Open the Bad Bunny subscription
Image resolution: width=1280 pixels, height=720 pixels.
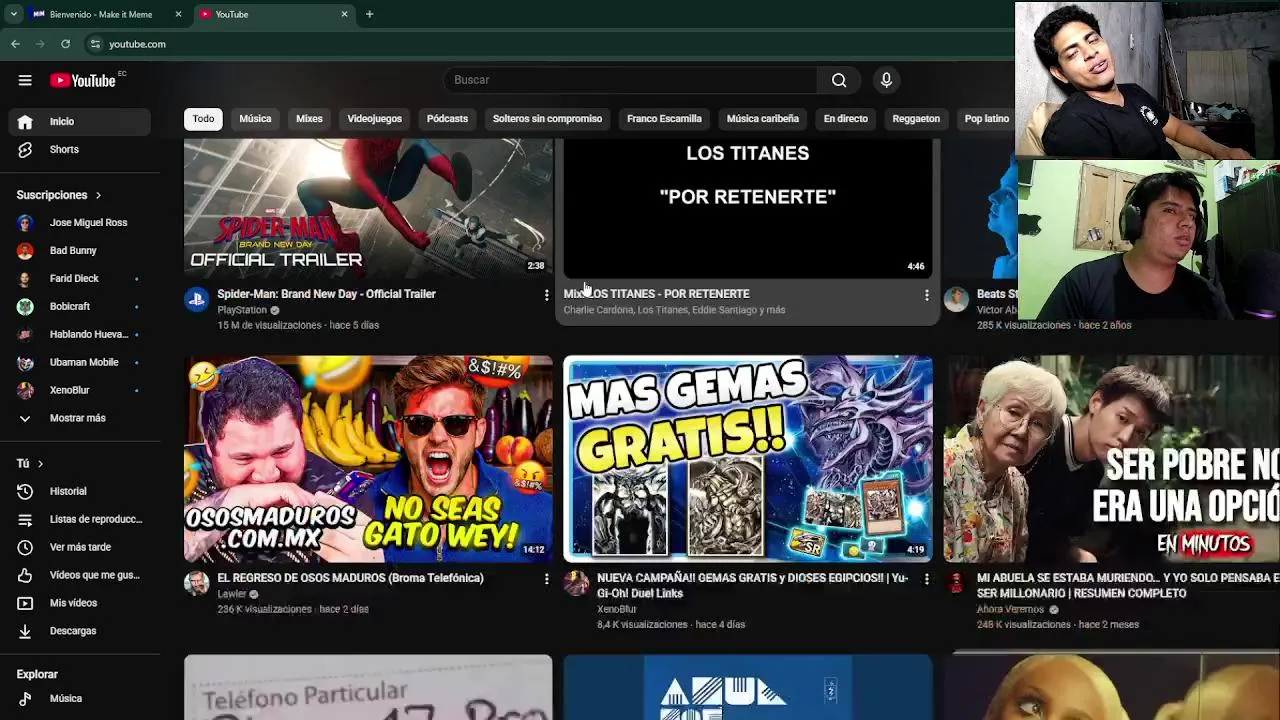tap(80, 250)
